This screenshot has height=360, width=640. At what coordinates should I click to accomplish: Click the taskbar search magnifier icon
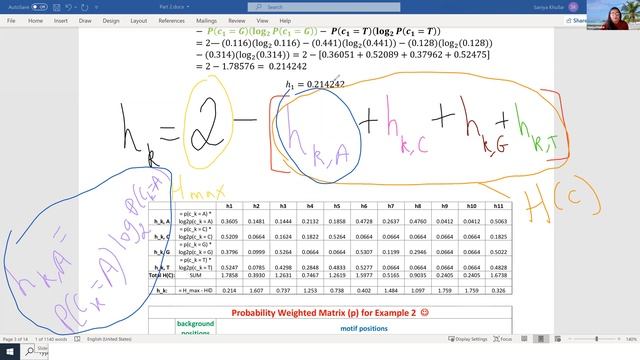pos(30,351)
